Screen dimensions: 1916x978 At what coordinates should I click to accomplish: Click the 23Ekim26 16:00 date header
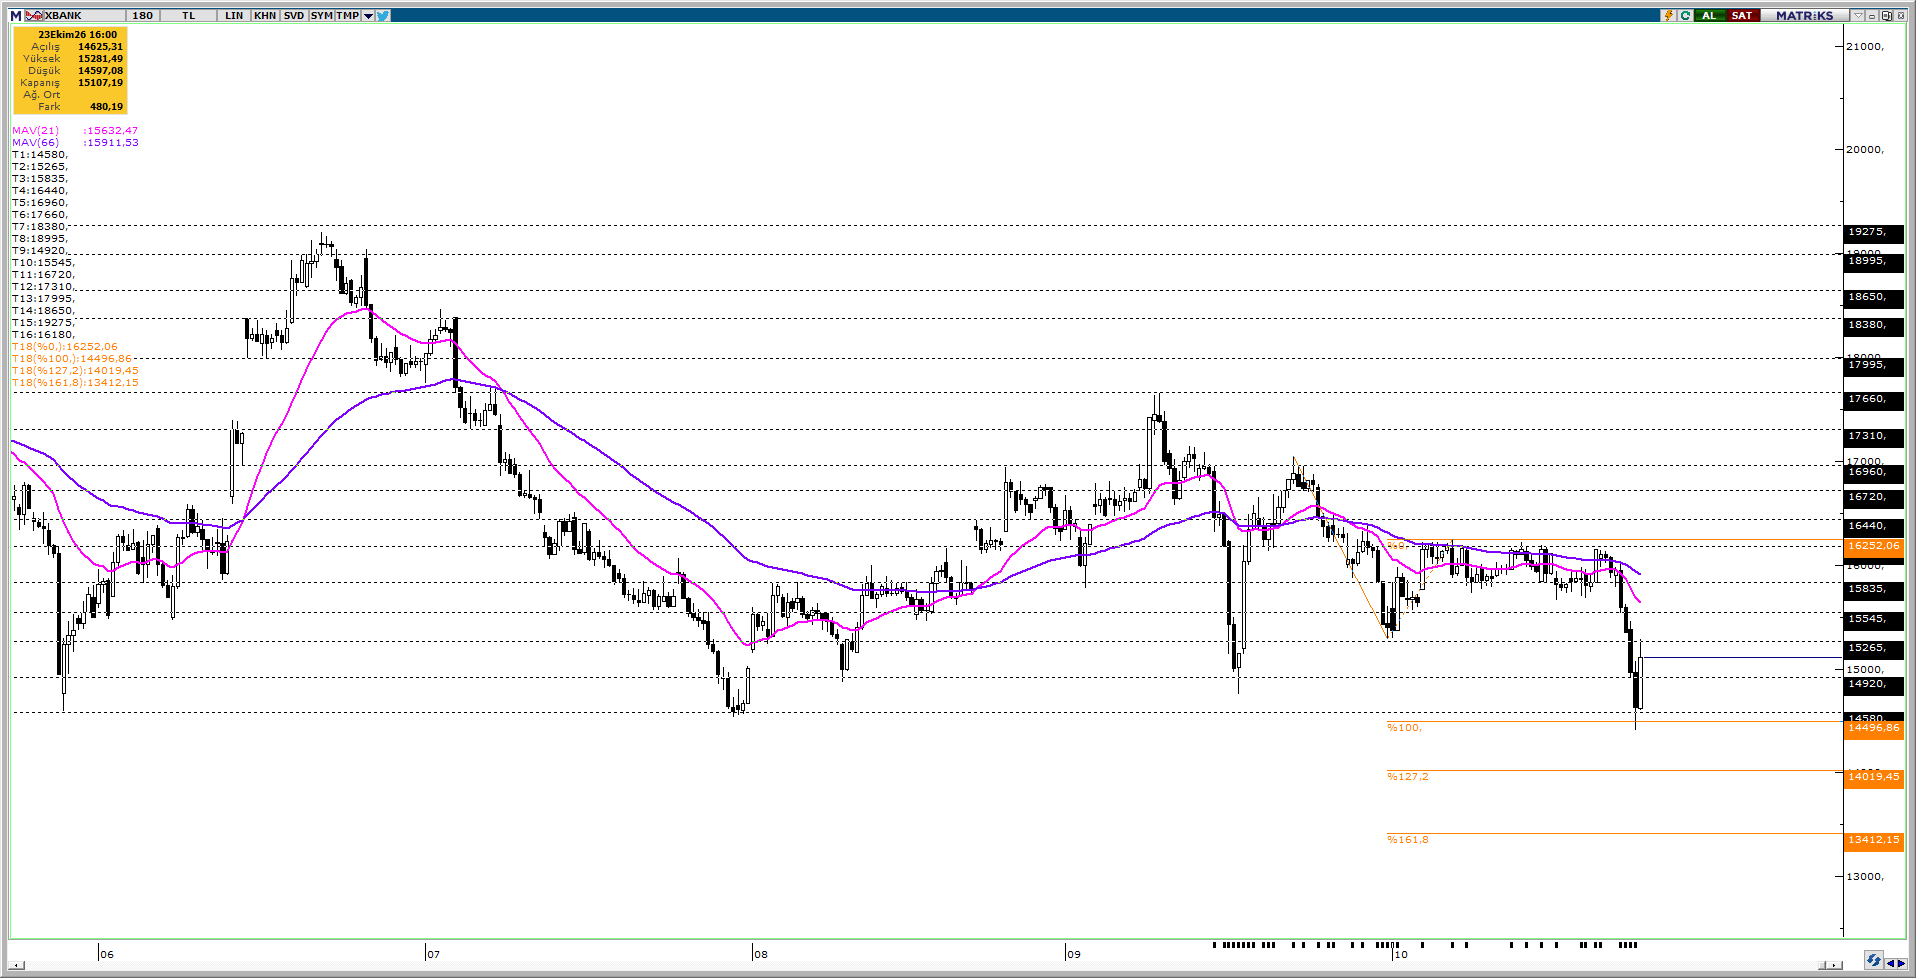point(77,35)
